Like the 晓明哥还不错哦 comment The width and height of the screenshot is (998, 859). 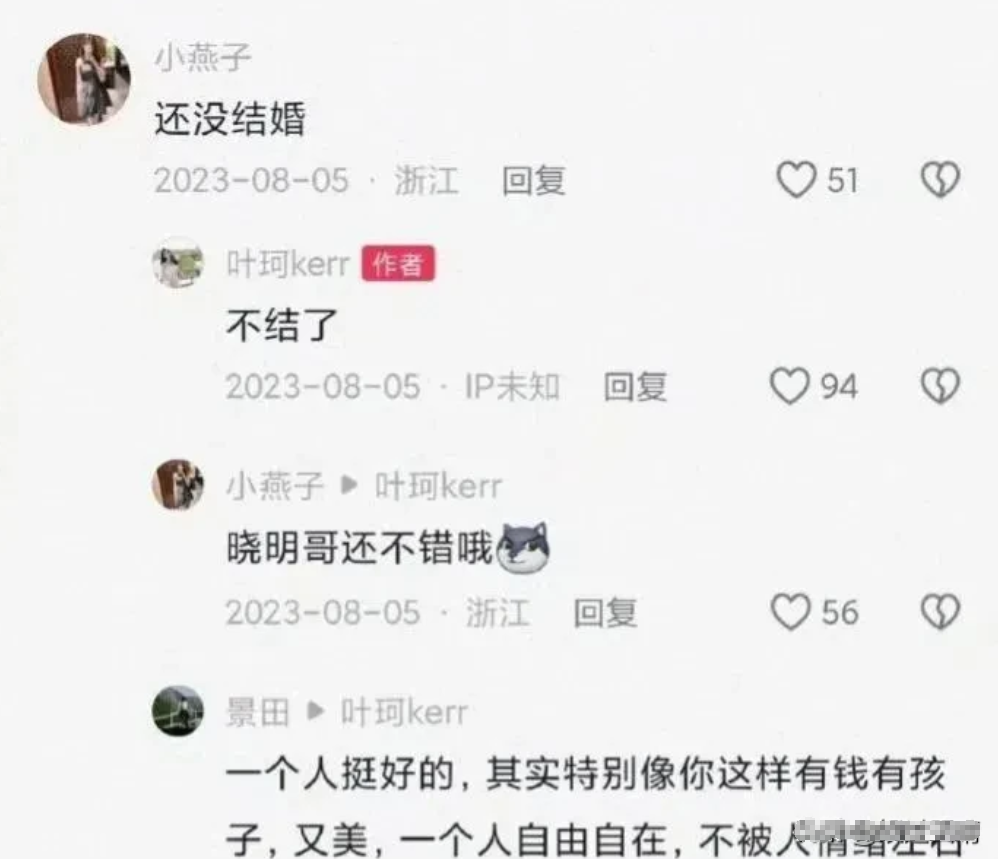coord(791,612)
